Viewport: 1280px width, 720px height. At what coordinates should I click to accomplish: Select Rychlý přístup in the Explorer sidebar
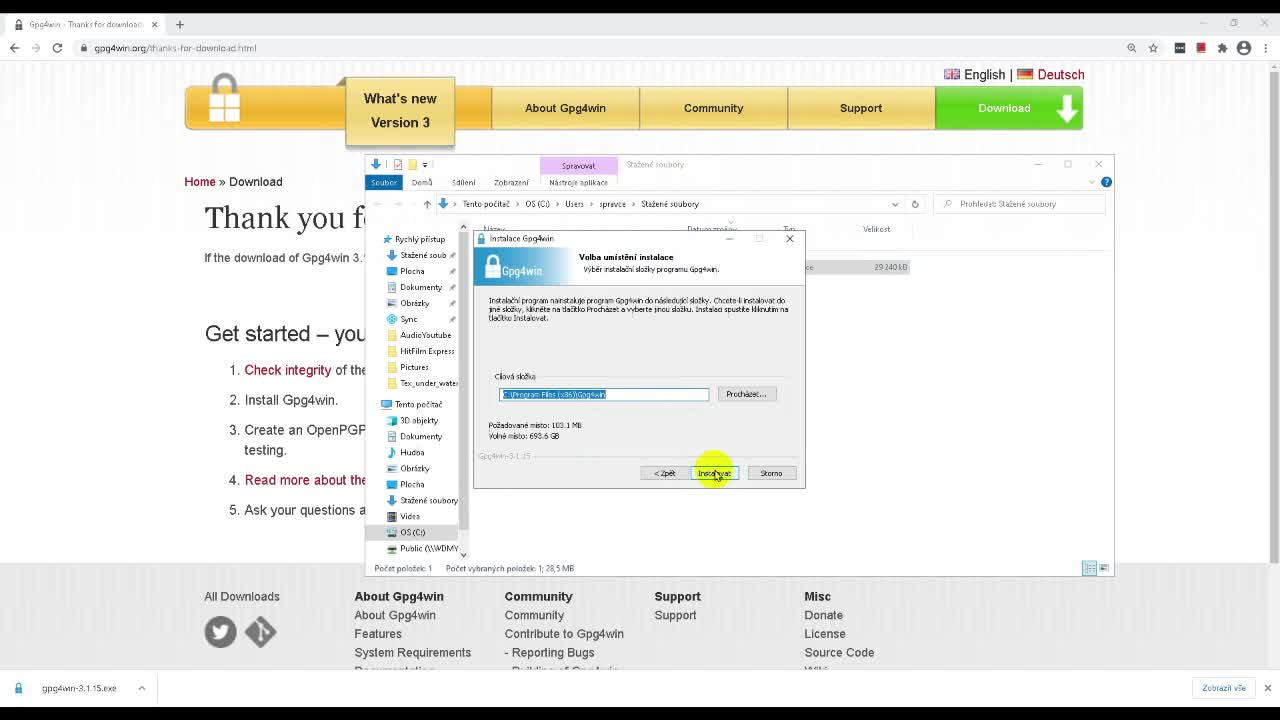420,239
